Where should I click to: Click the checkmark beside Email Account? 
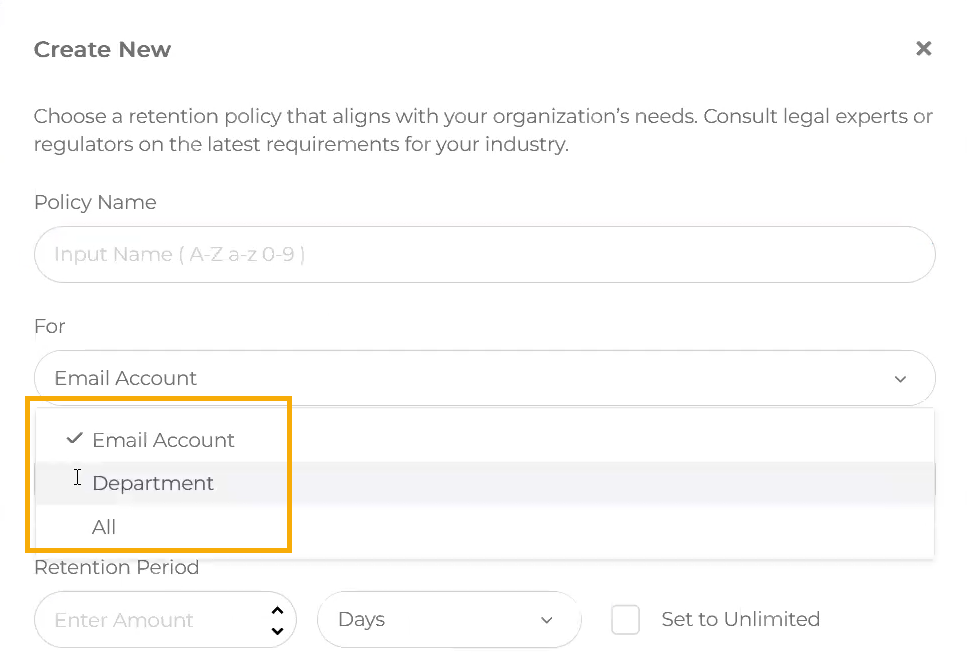pyautogui.click(x=74, y=438)
